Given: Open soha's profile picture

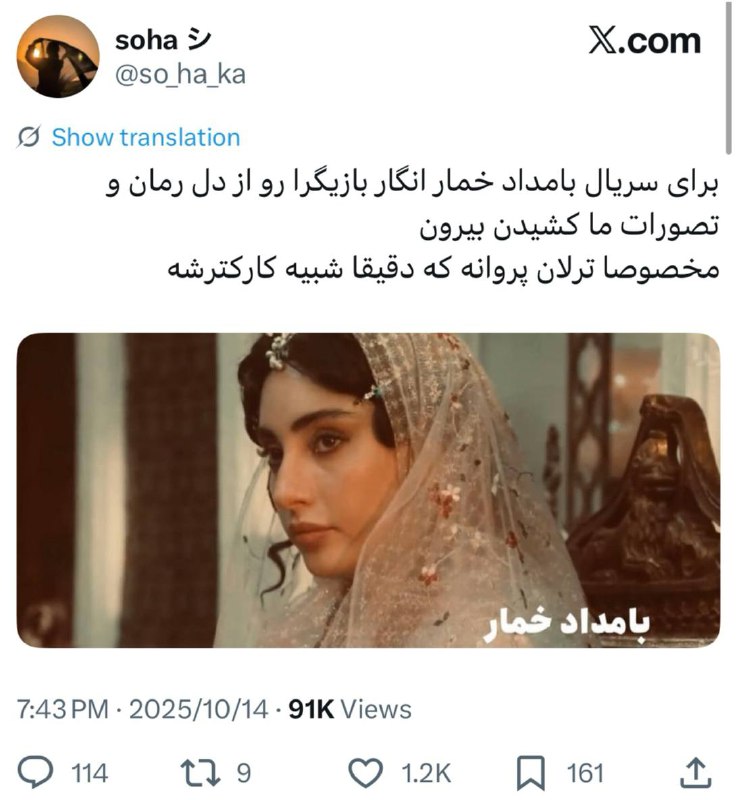Looking at the screenshot, I should click(58, 57).
